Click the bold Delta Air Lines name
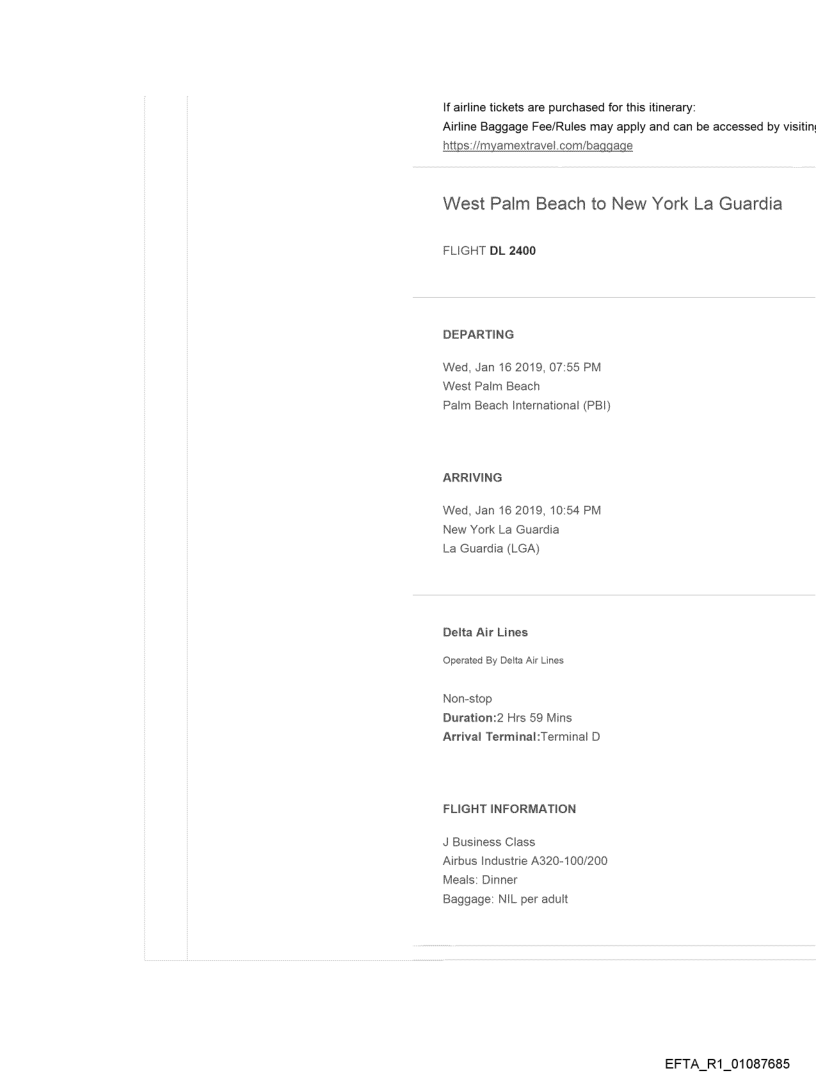The image size is (816, 1073). [x=485, y=633]
